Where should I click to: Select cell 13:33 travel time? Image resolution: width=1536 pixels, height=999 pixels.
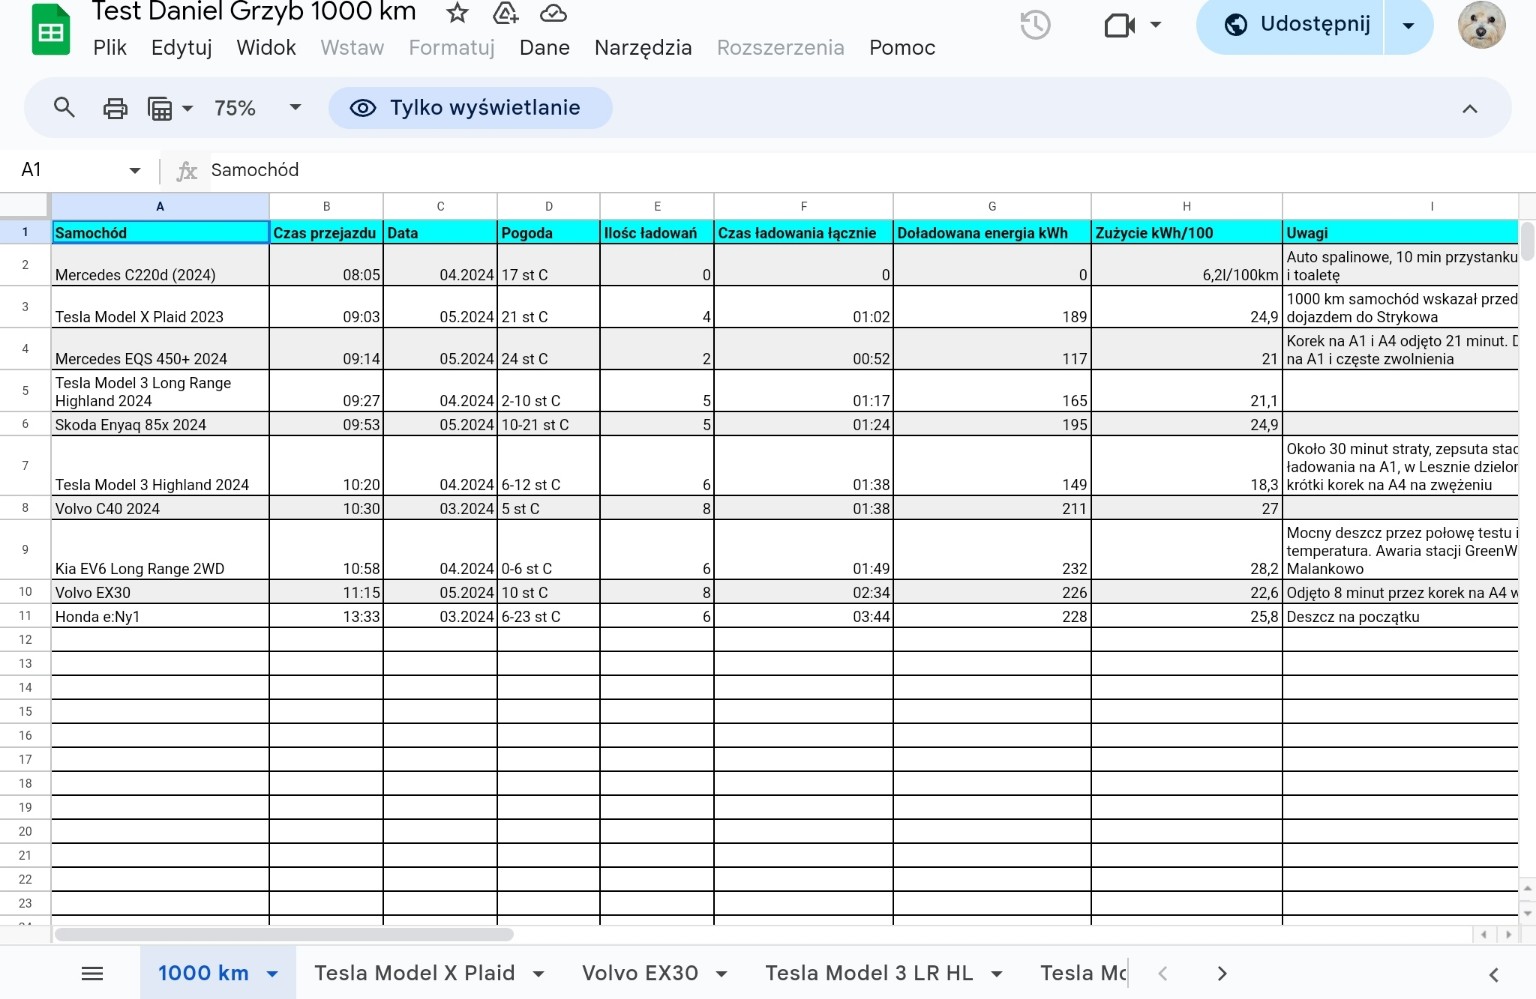[326, 616]
